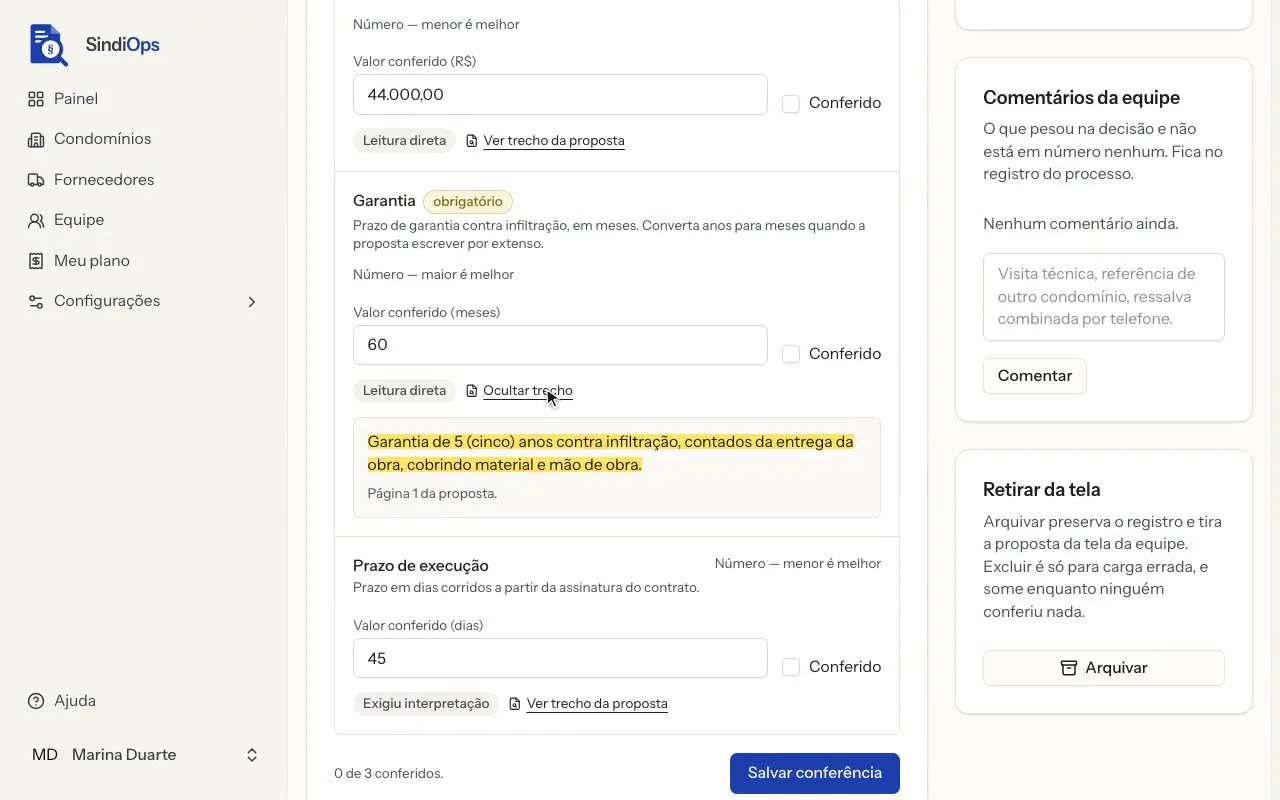Focus the Valor conferido (meses) input

pos(560,345)
